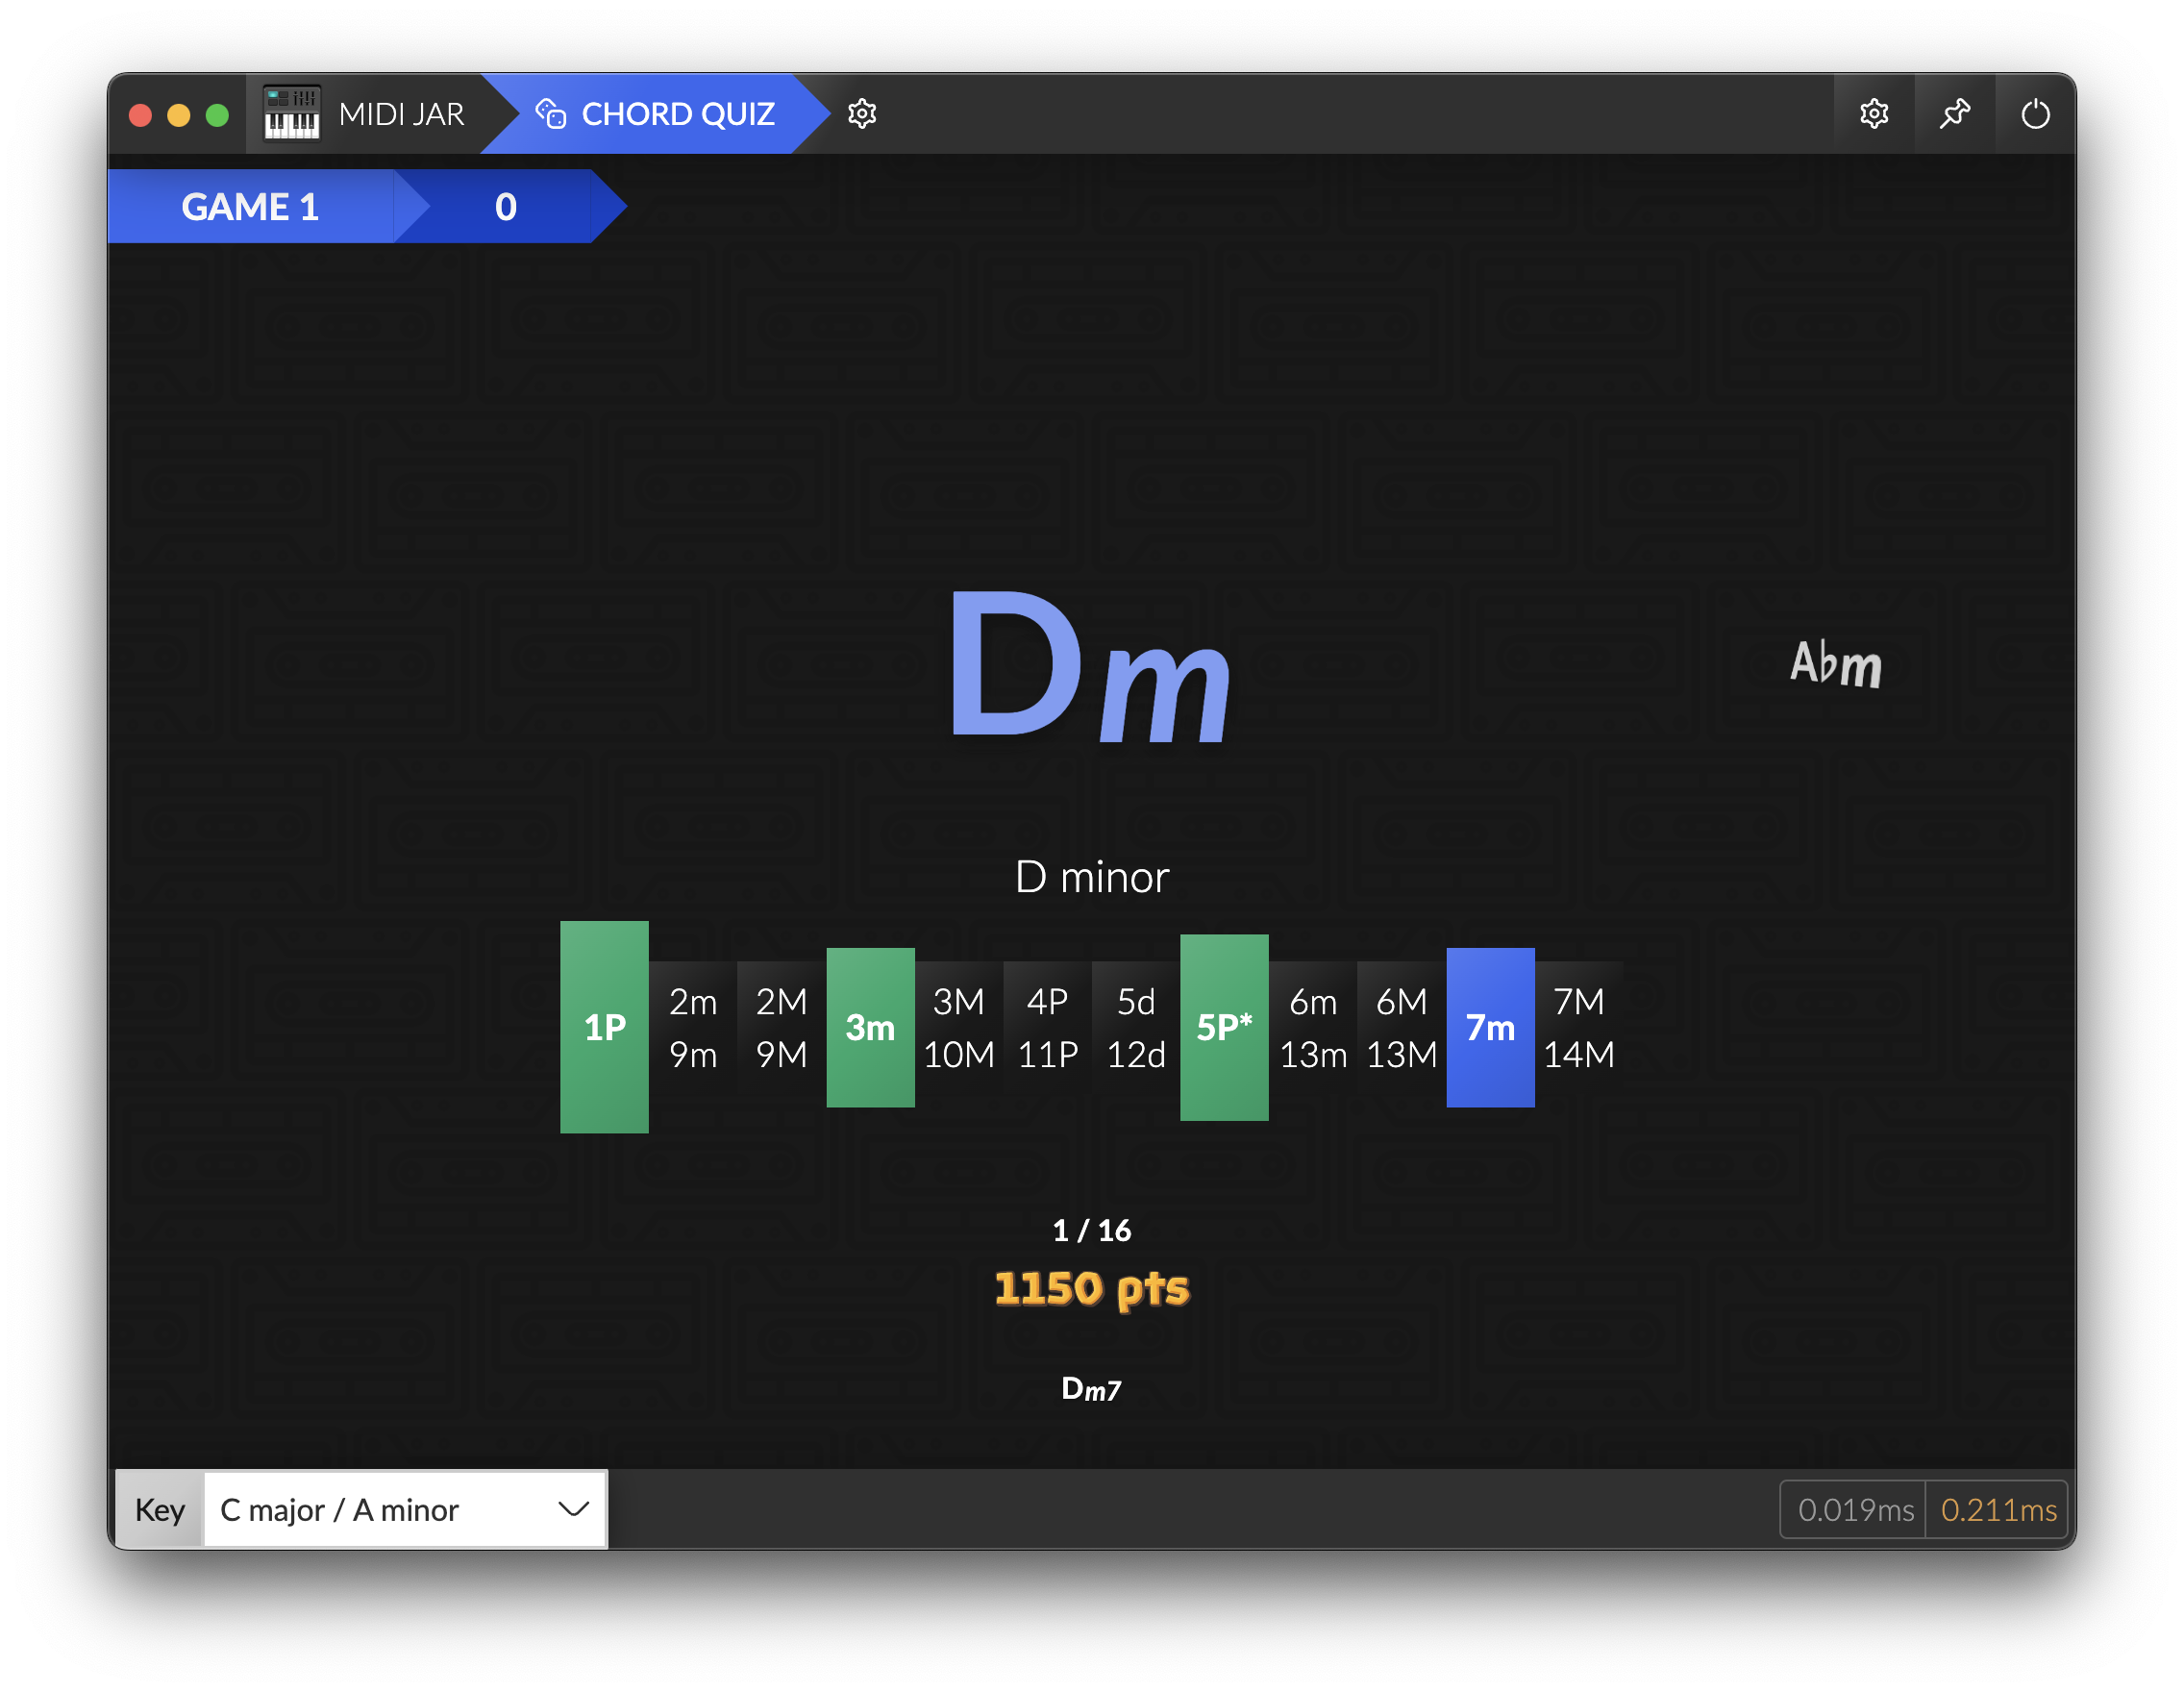Click the green 1P interval block

604,1027
